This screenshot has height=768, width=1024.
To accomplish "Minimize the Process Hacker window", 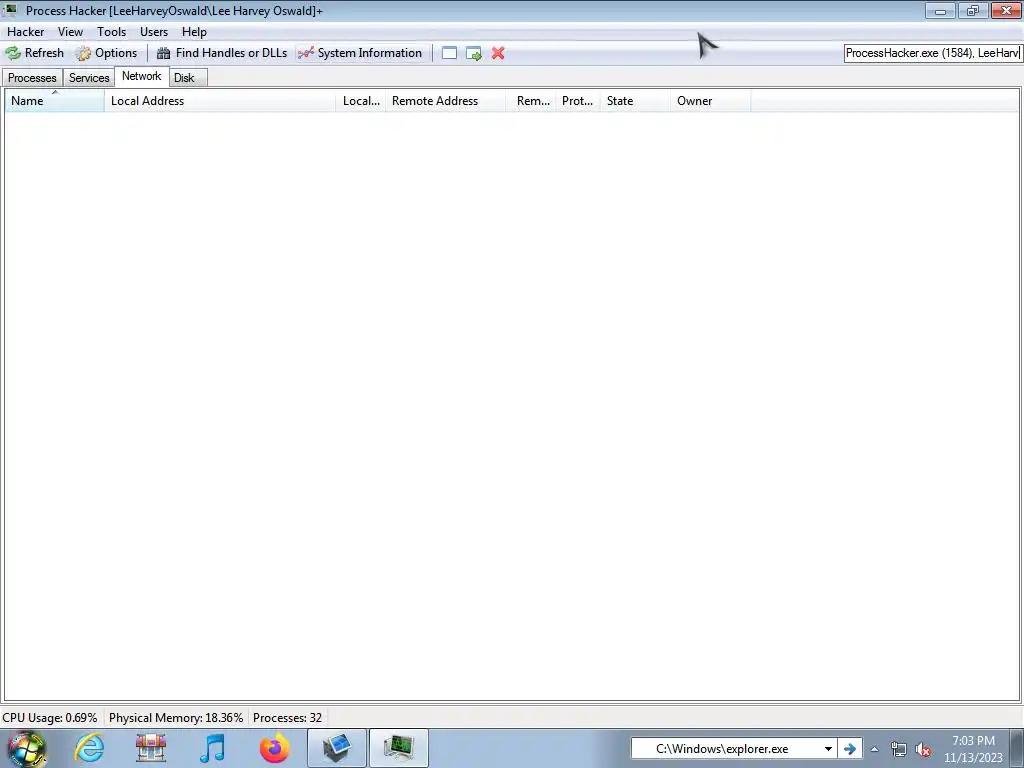I will 940,10.
